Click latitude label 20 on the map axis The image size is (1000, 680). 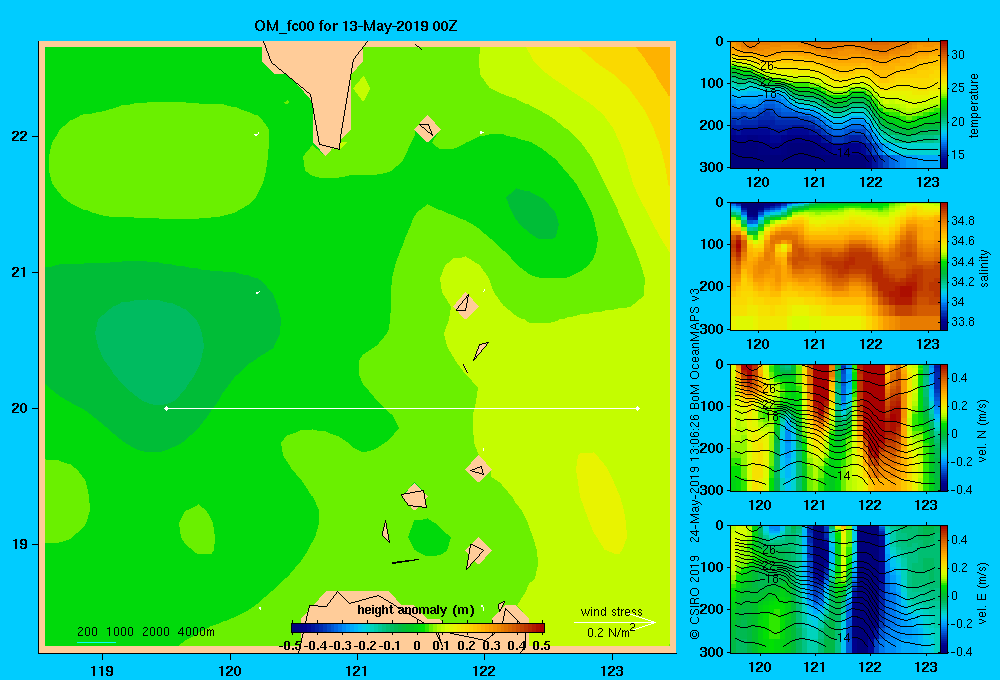(20, 408)
